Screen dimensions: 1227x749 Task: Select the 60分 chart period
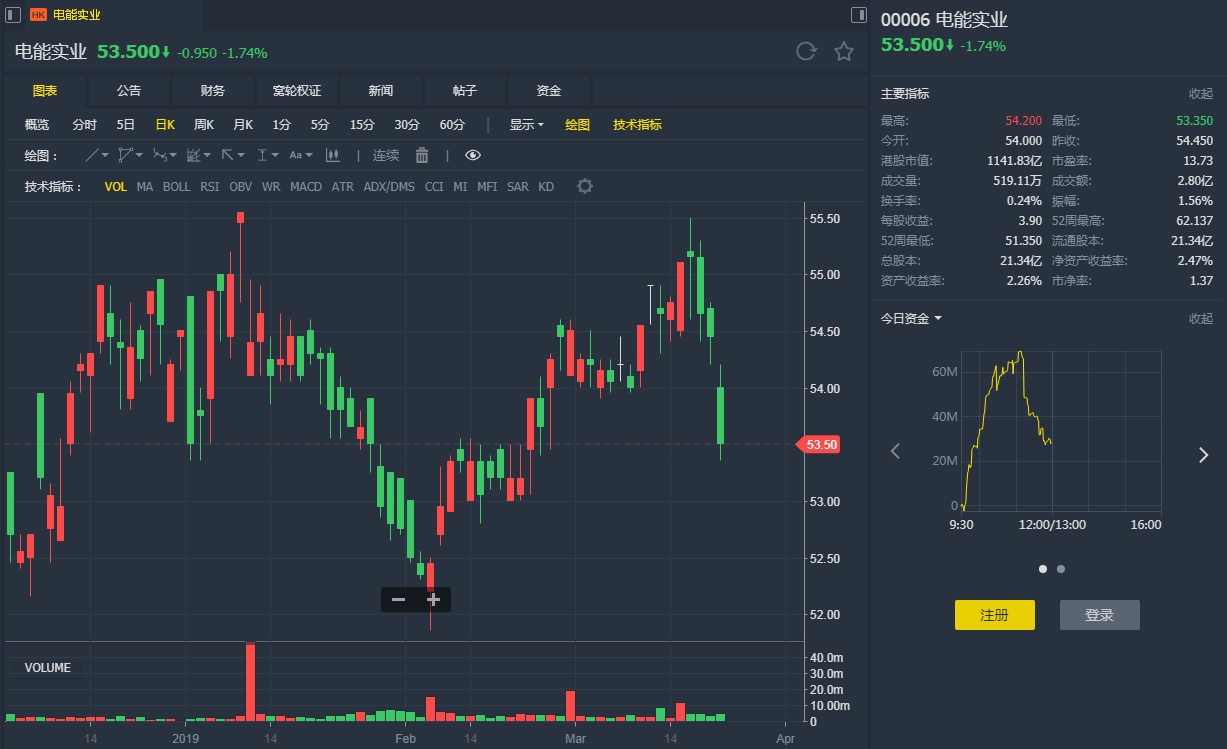pos(452,125)
